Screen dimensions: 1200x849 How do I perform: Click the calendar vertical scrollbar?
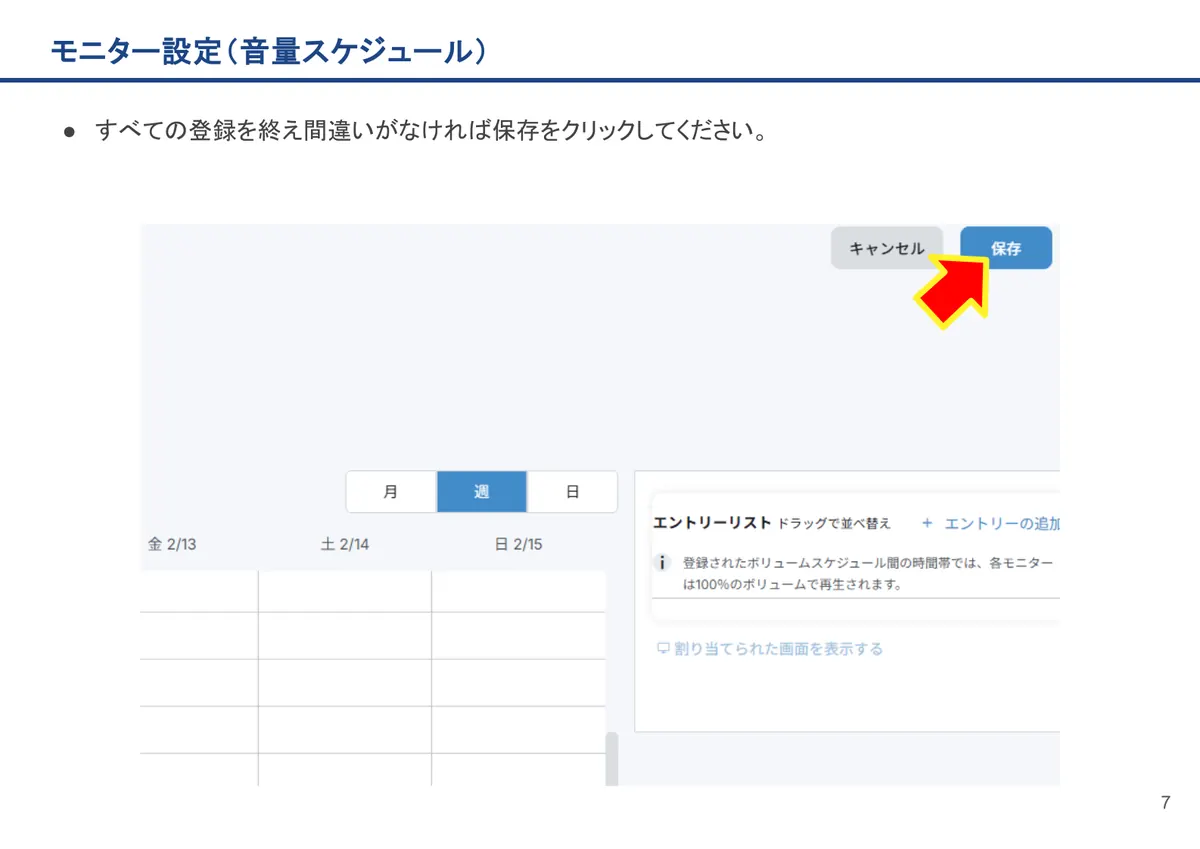[x=612, y=759]
